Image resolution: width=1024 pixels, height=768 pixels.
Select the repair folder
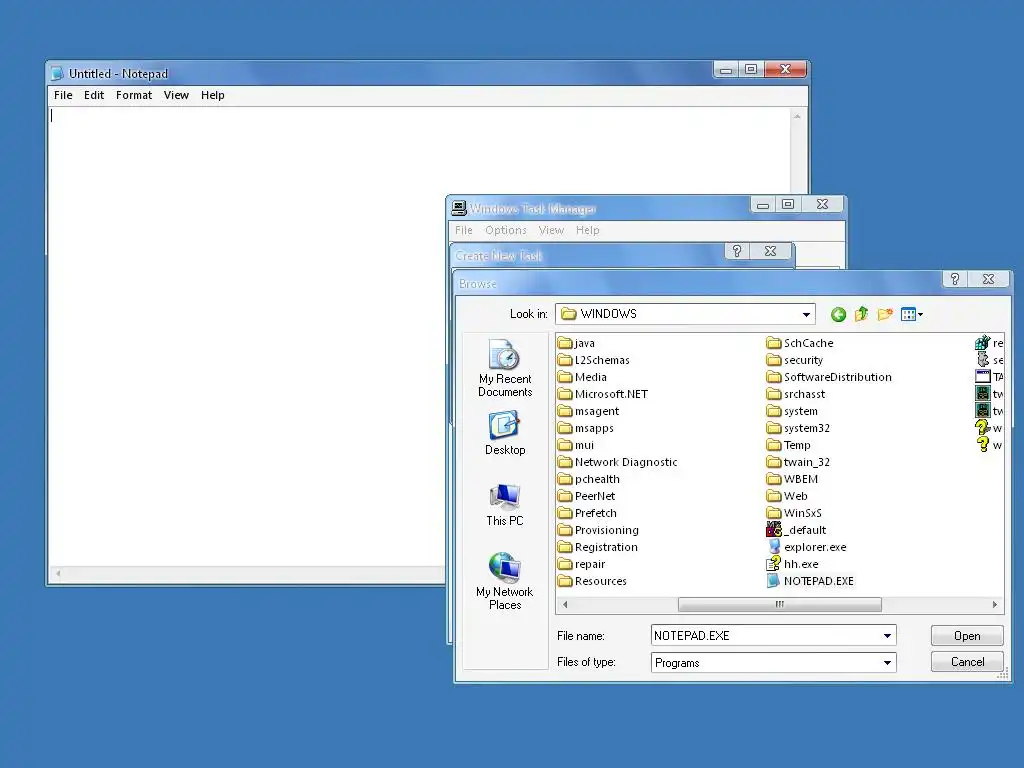581,564
